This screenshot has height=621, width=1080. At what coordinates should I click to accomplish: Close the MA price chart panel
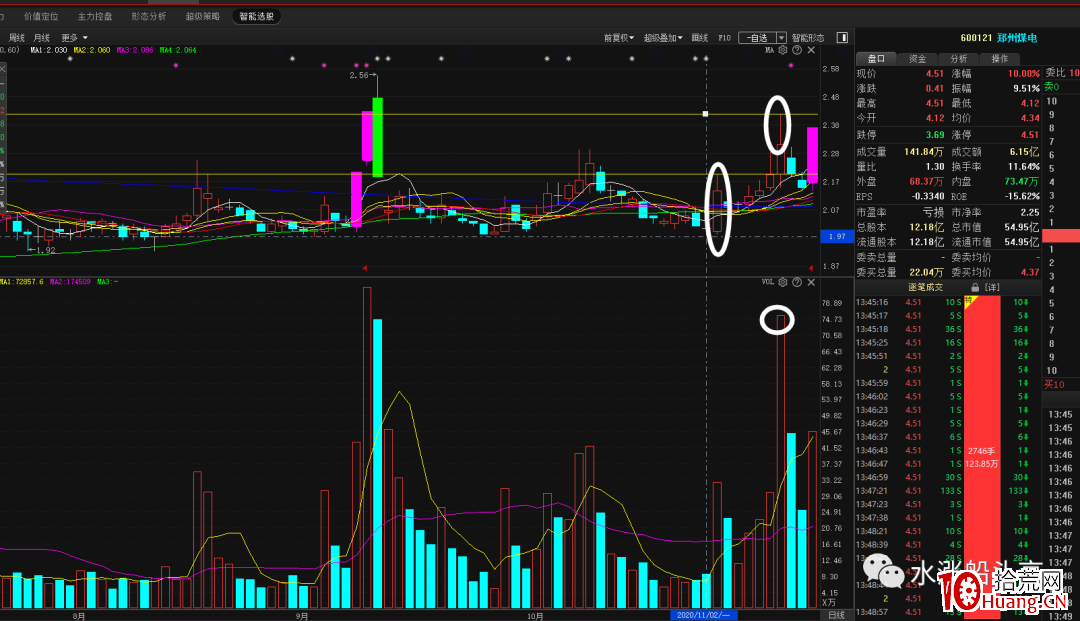(811, 50)
